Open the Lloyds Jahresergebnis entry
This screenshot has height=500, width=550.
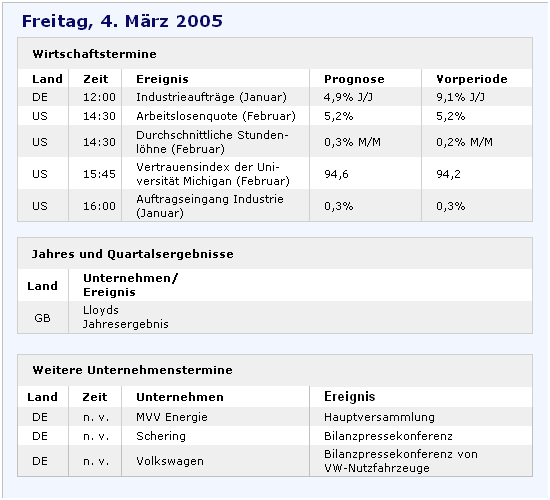pos(126,317)
